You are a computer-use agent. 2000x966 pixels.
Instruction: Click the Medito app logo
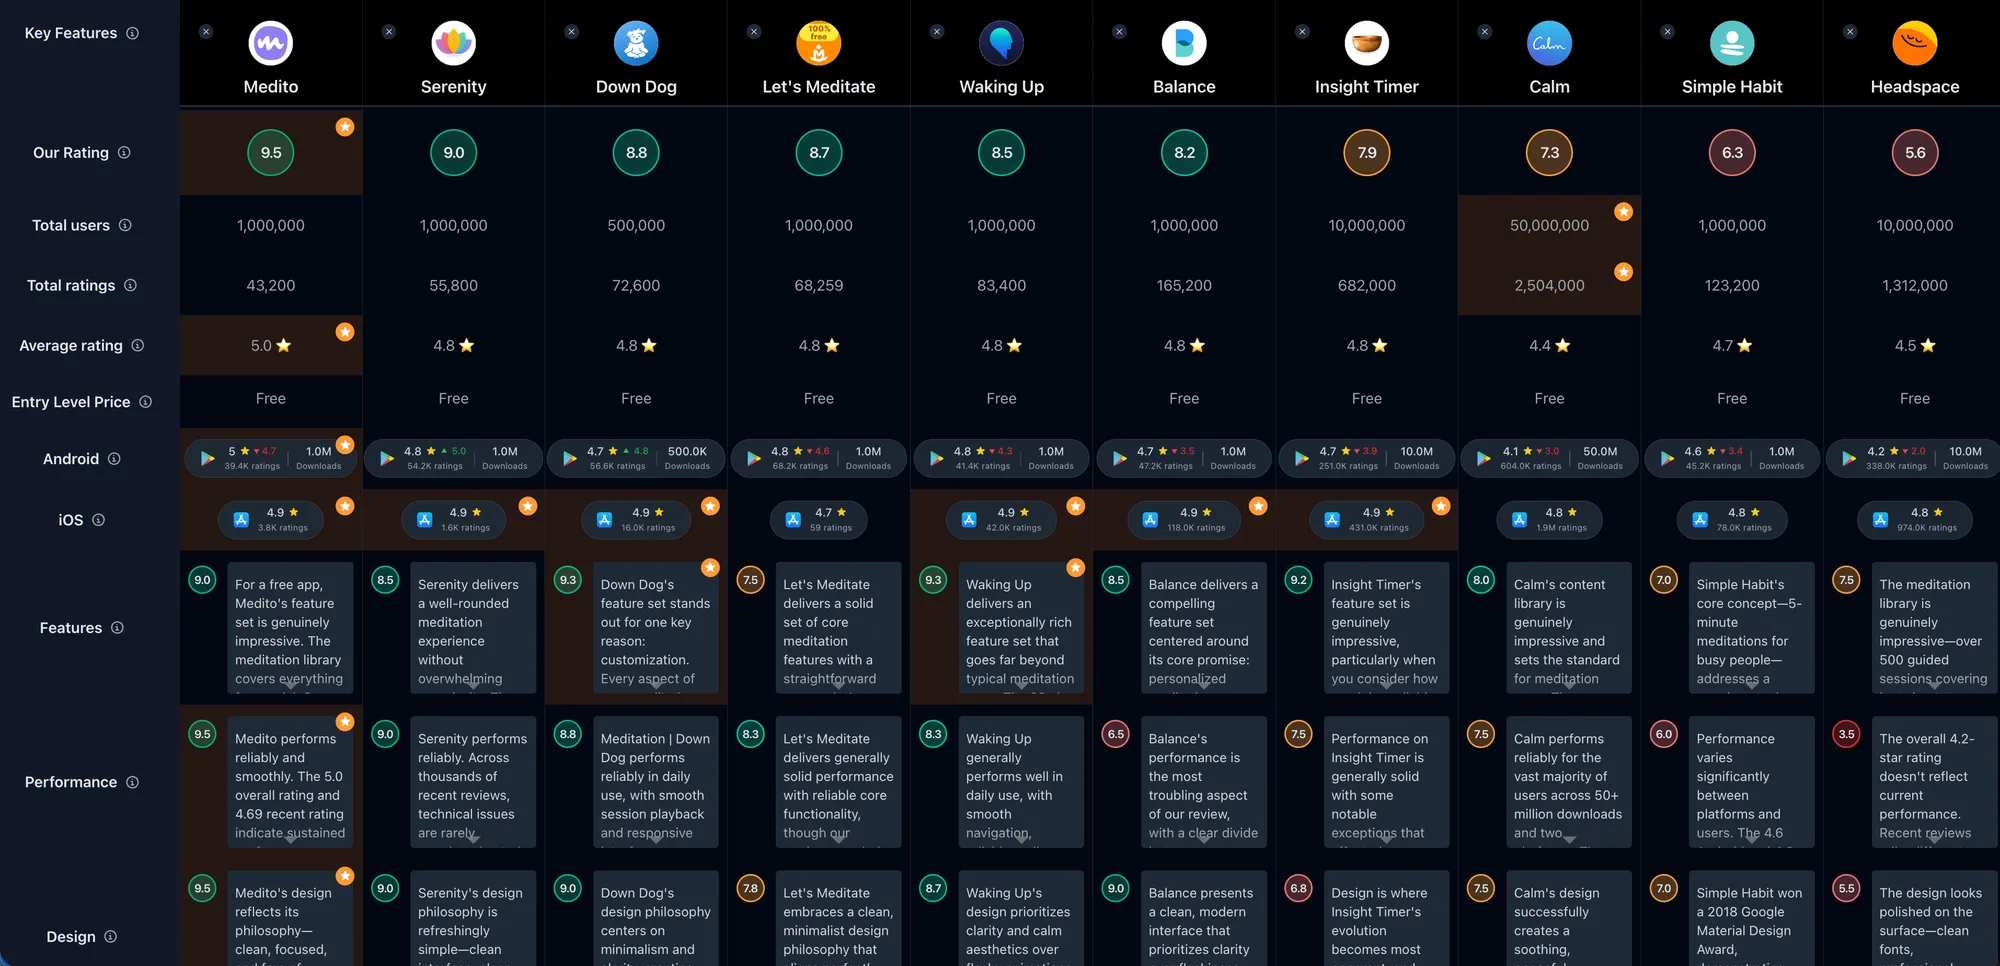(x=271, y=43)
